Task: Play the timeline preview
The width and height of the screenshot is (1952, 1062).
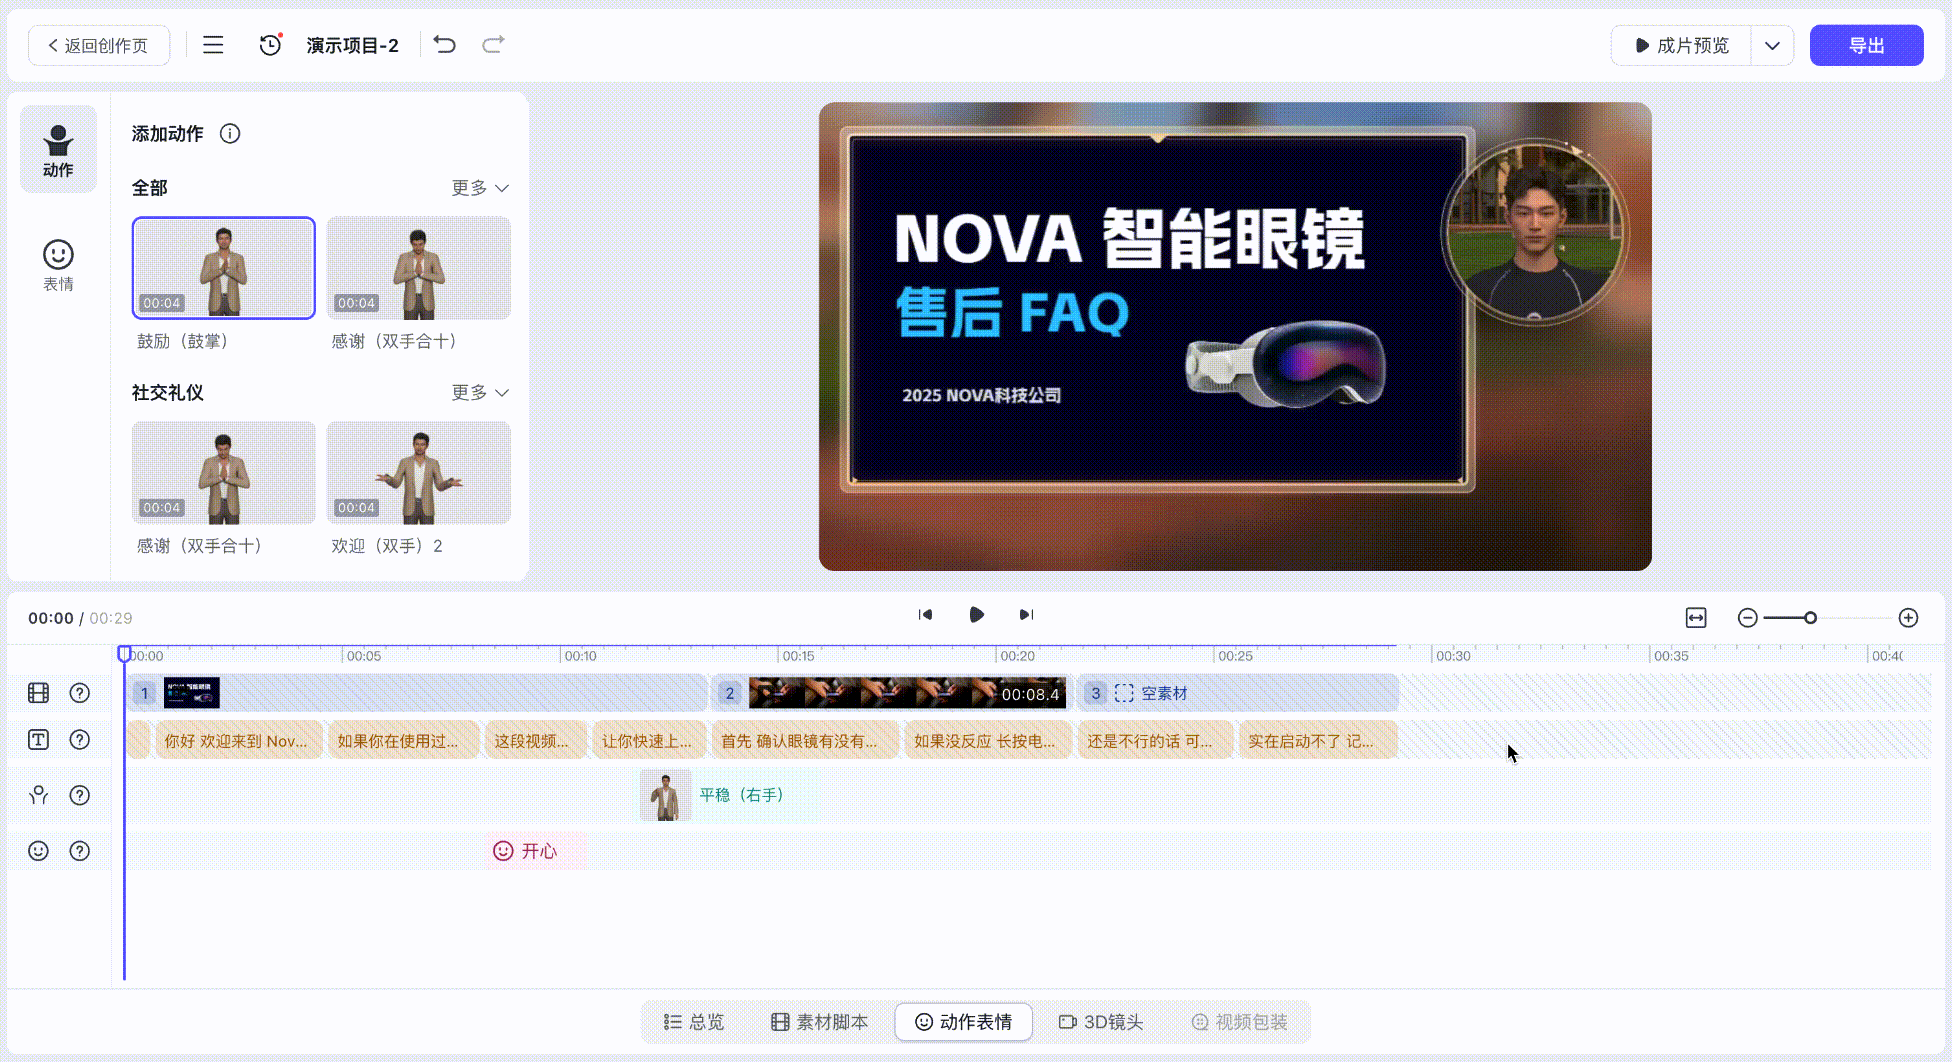Action: (x=976, y=615)
